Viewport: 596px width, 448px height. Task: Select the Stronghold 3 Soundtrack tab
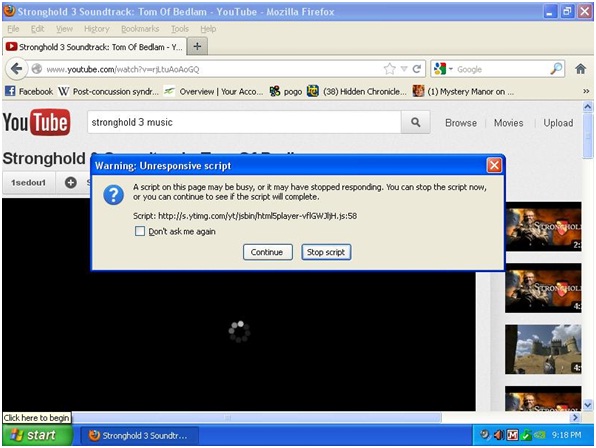tap(94, 47)
